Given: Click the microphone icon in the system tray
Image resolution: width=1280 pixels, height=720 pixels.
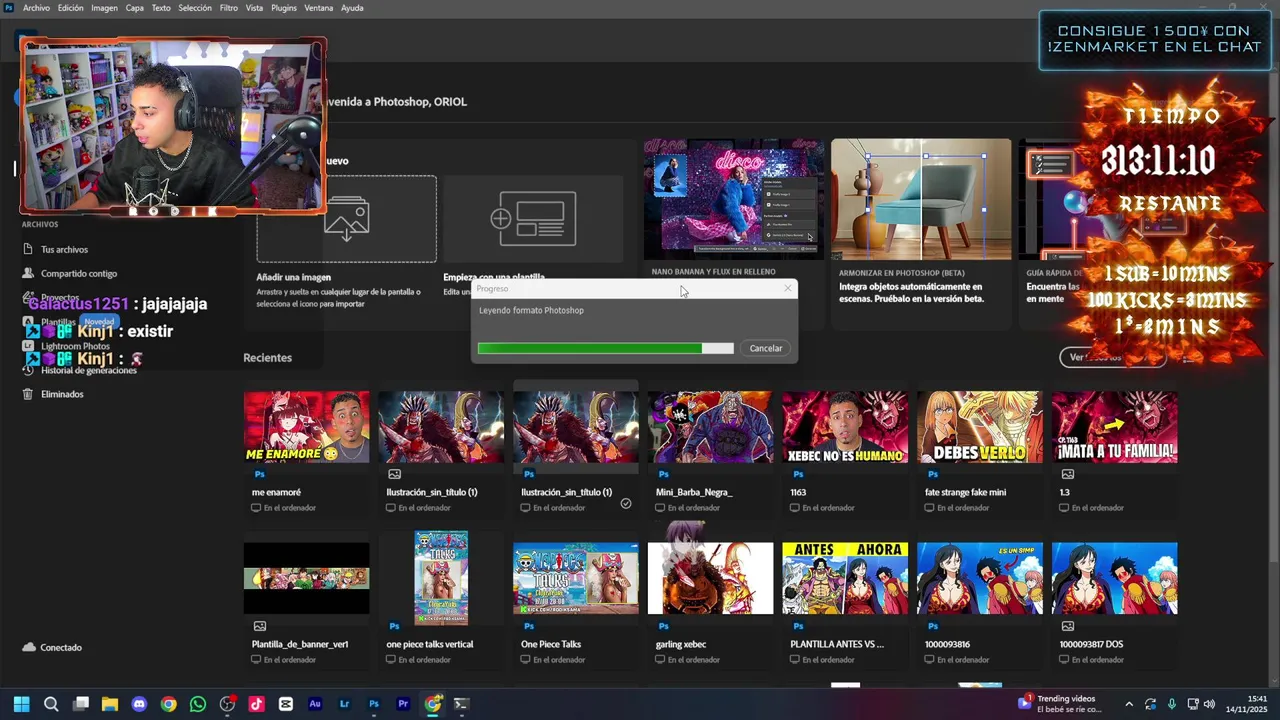Looking at the screenshot, I should (1171, 704).
